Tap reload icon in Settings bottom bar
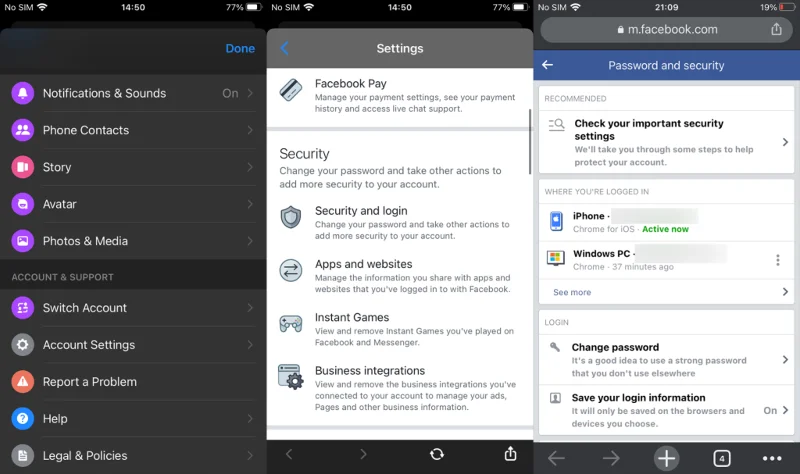The height and width of the screenshot is (474, 800). 437,454
